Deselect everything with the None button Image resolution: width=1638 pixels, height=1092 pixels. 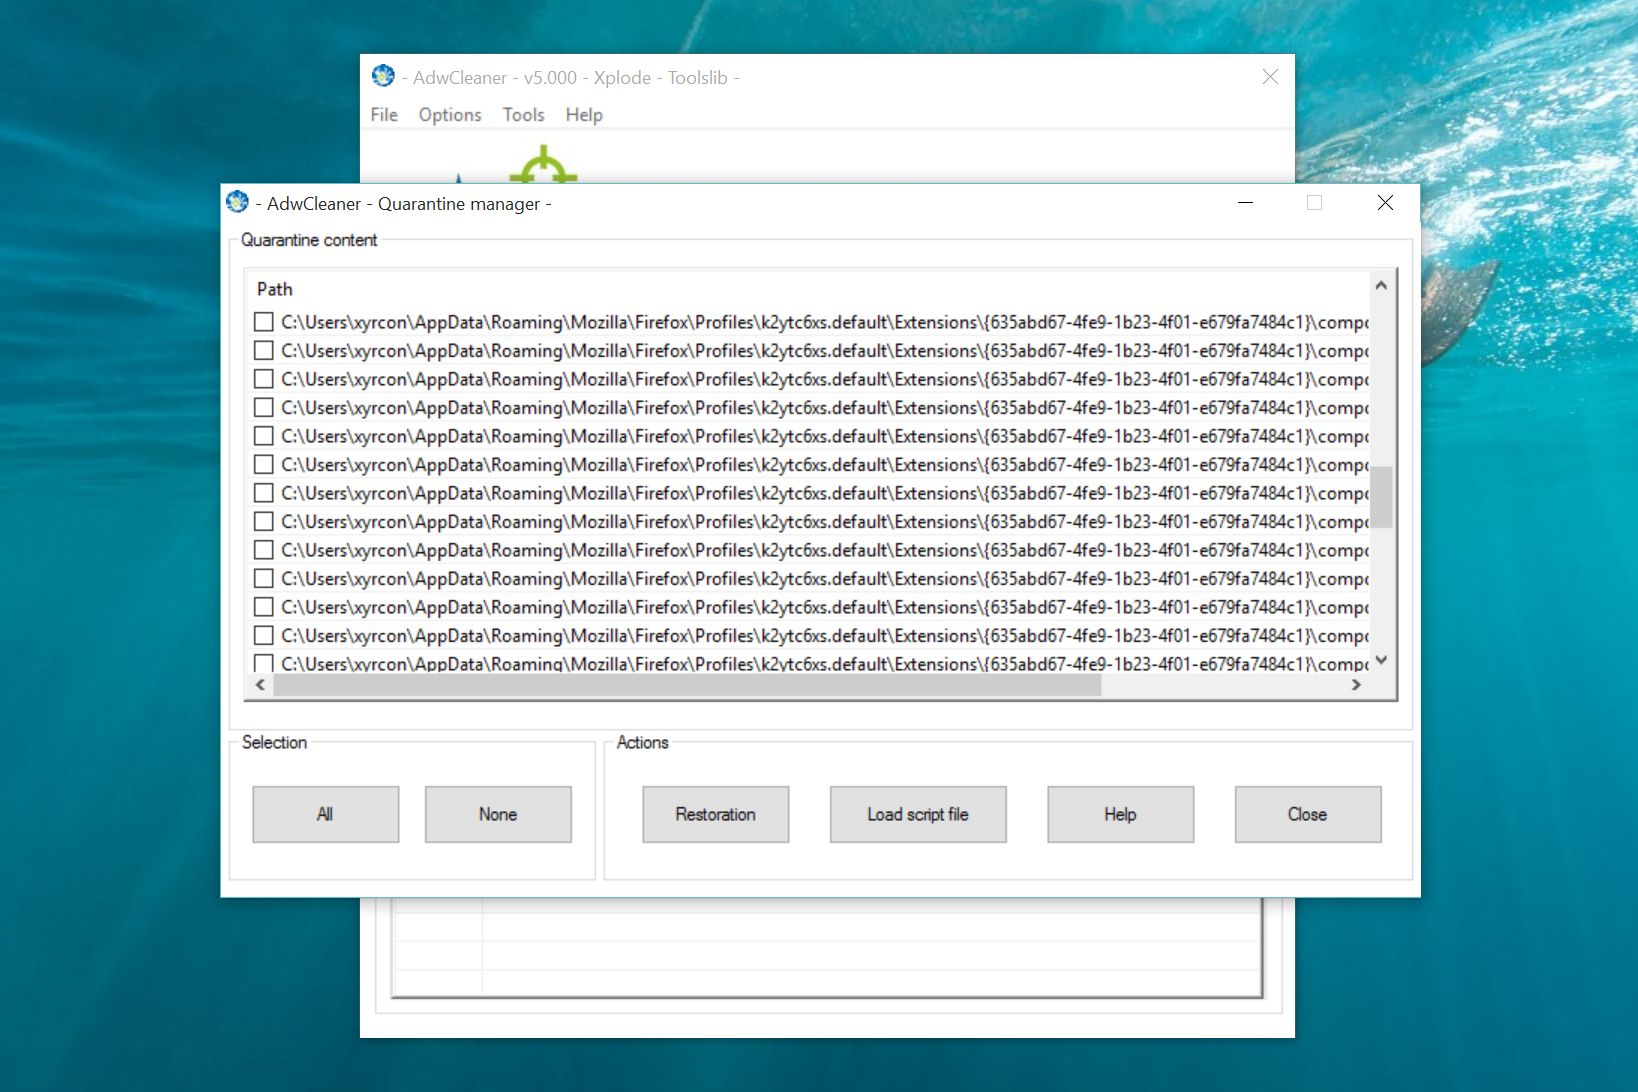[x=498, y=814]
